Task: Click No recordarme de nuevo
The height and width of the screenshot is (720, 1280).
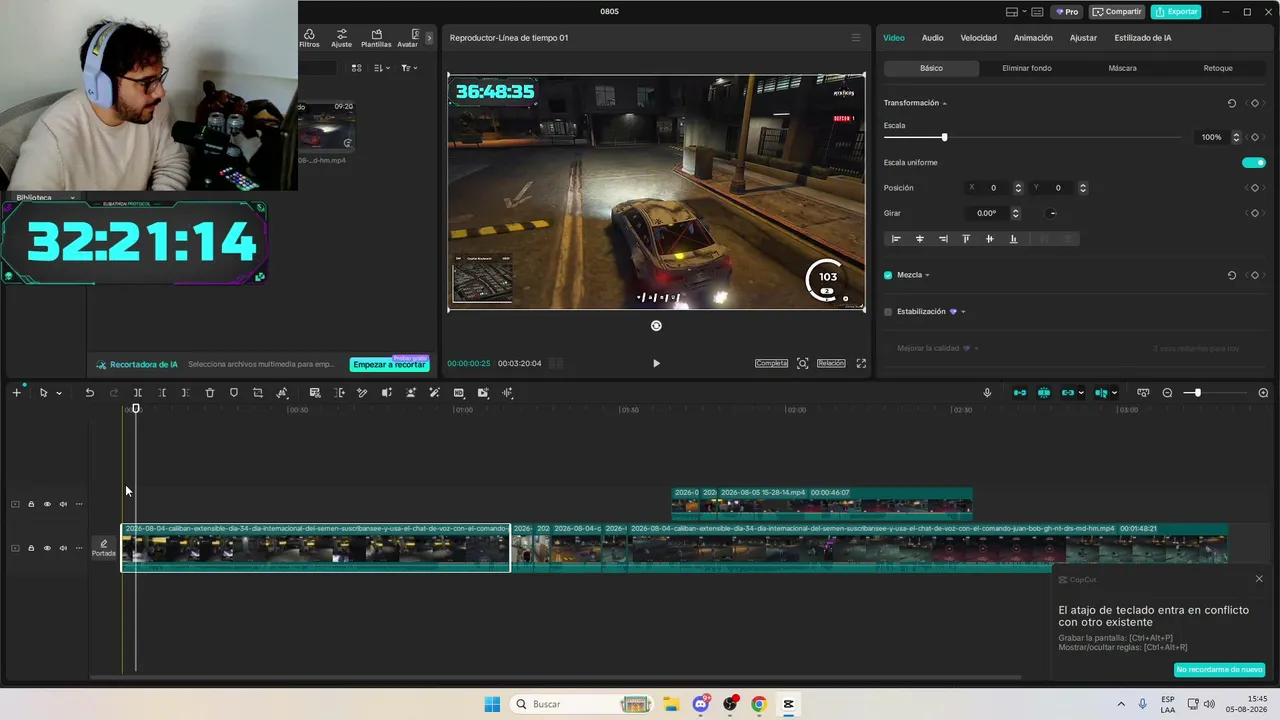Action: (x=1219, y=669)
